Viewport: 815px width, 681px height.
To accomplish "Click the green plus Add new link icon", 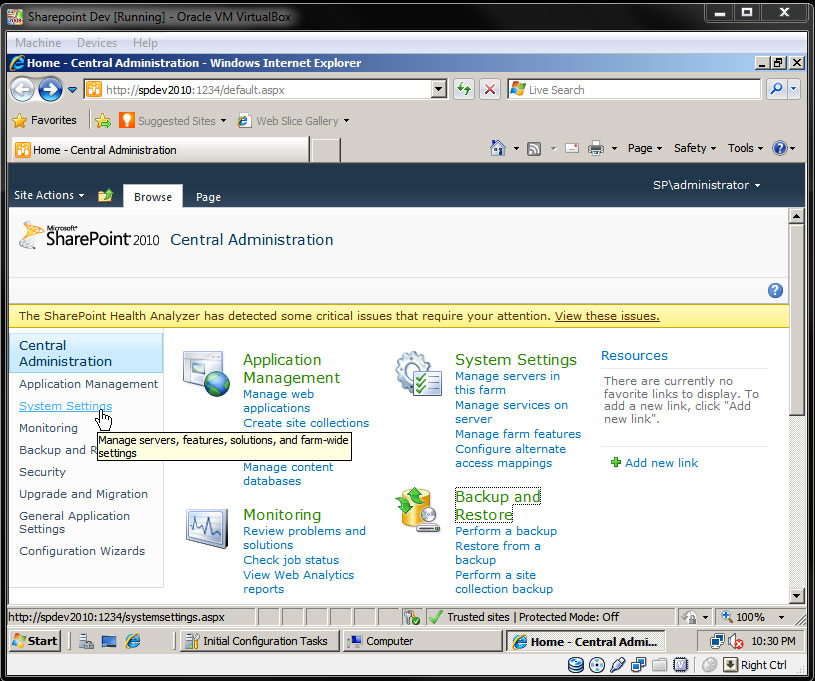I will pyautogui.click(x=616, y=462).
